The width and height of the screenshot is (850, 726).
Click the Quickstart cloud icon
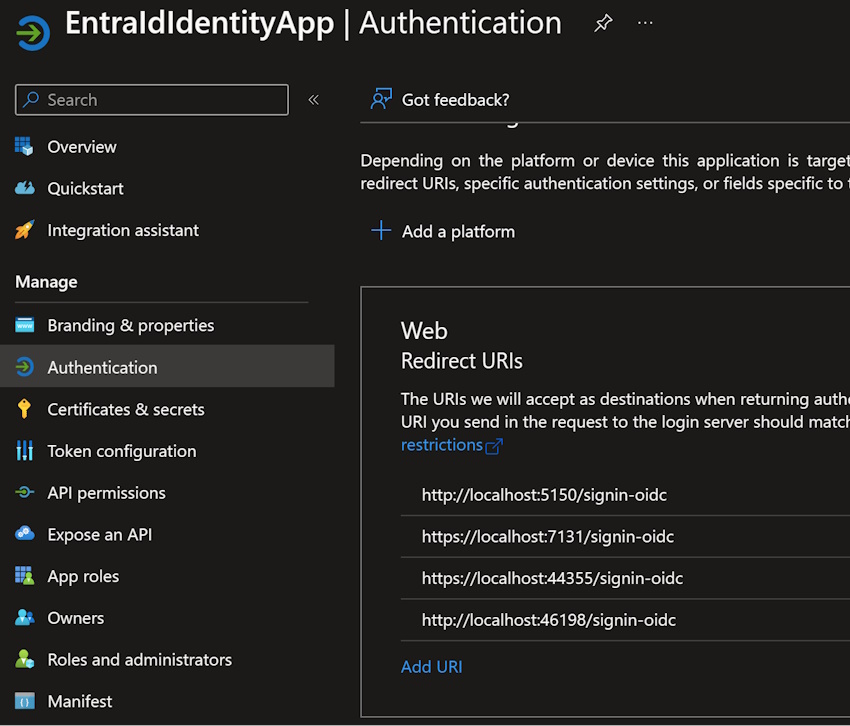(24, 188)
